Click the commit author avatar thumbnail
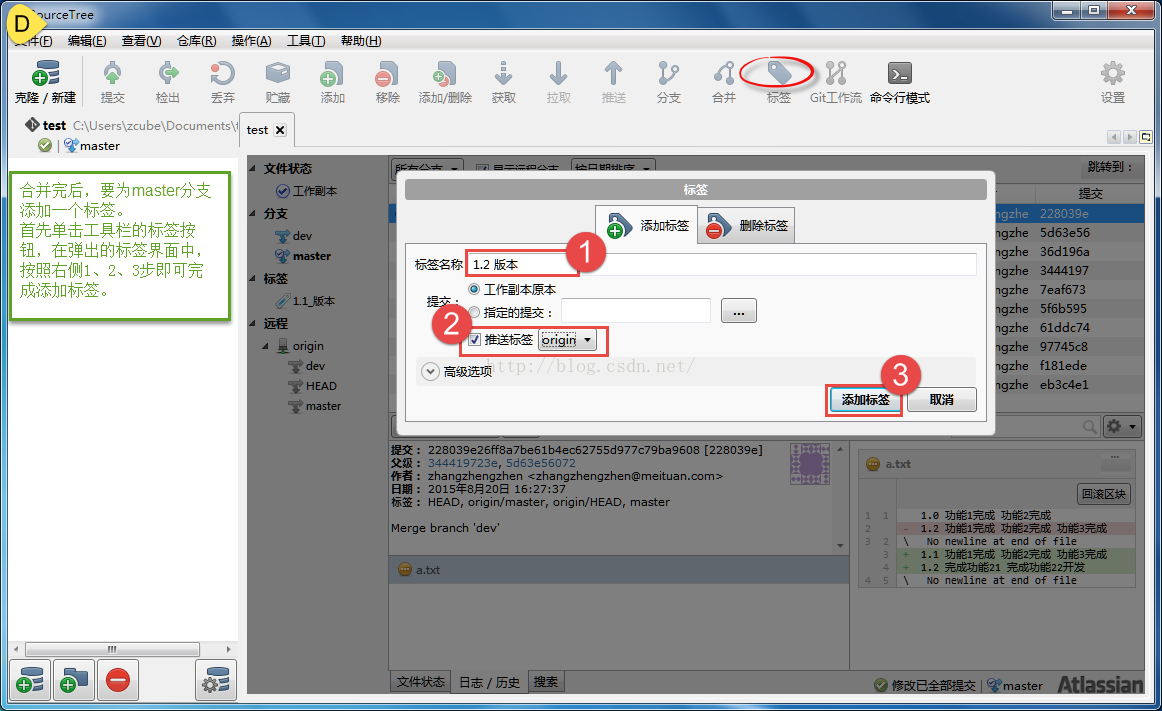The image size is (1162, 711). click(x=810, y=463)
